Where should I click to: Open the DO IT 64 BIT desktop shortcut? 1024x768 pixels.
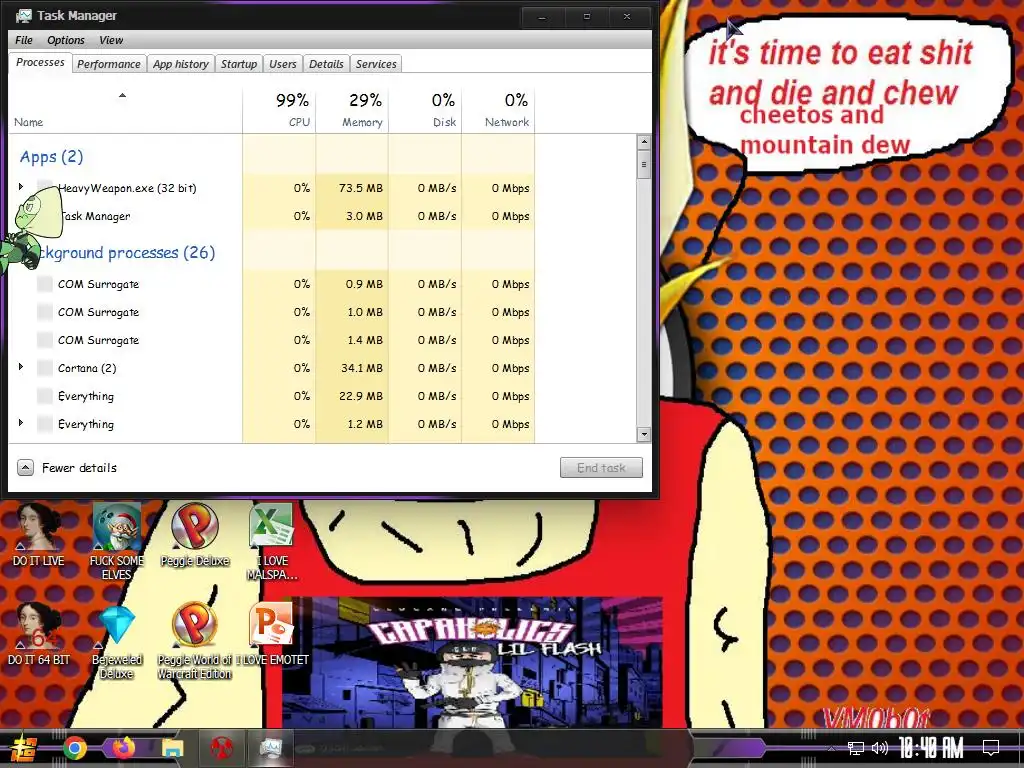point(39,633)
